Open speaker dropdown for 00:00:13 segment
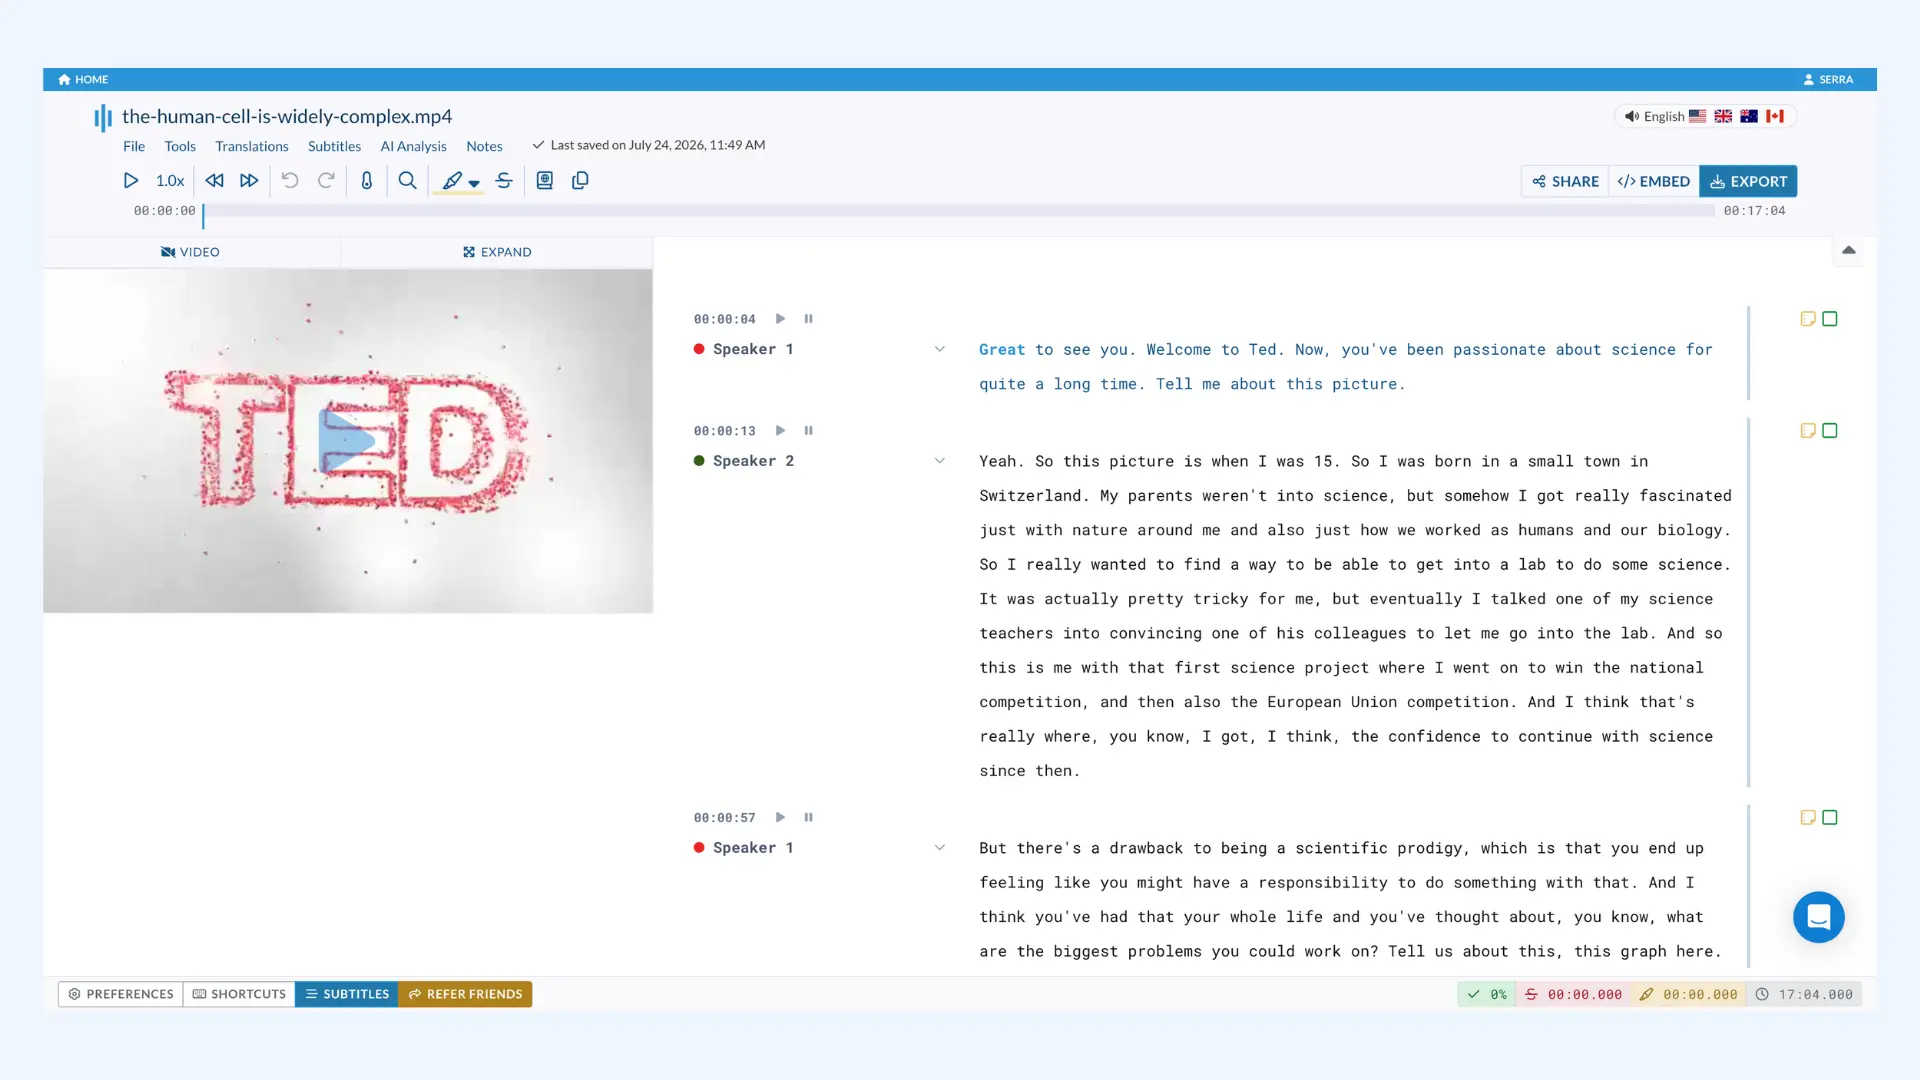The width and height of the screenshot is (1920, 1080). coord(940,461)
